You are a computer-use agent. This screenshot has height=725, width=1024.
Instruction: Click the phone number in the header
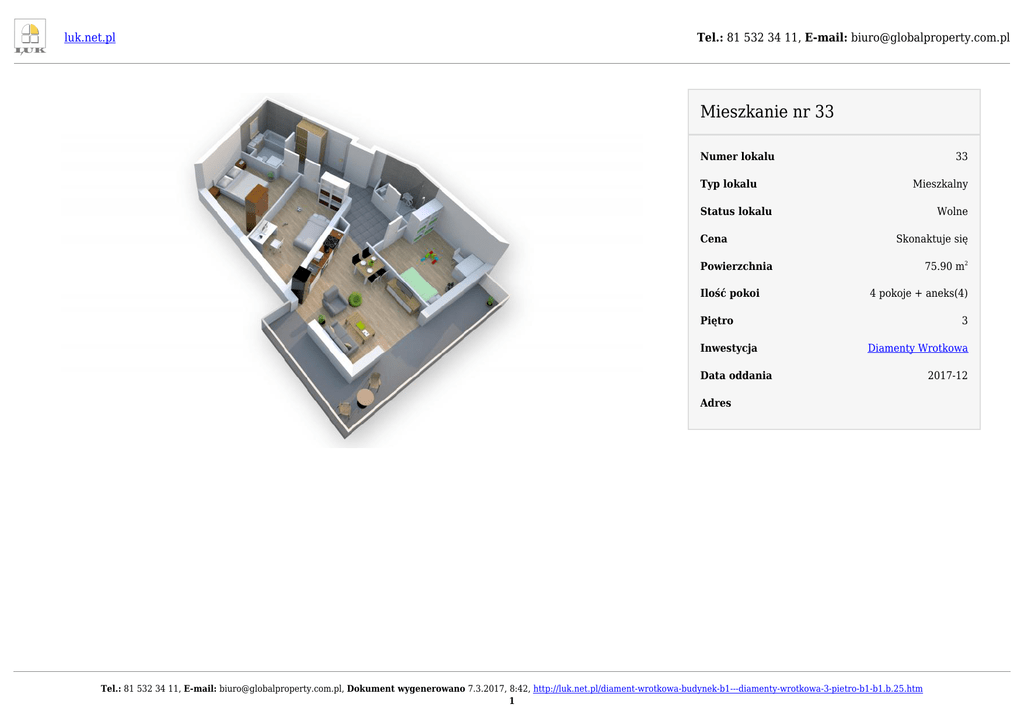(x=762, y=38)
